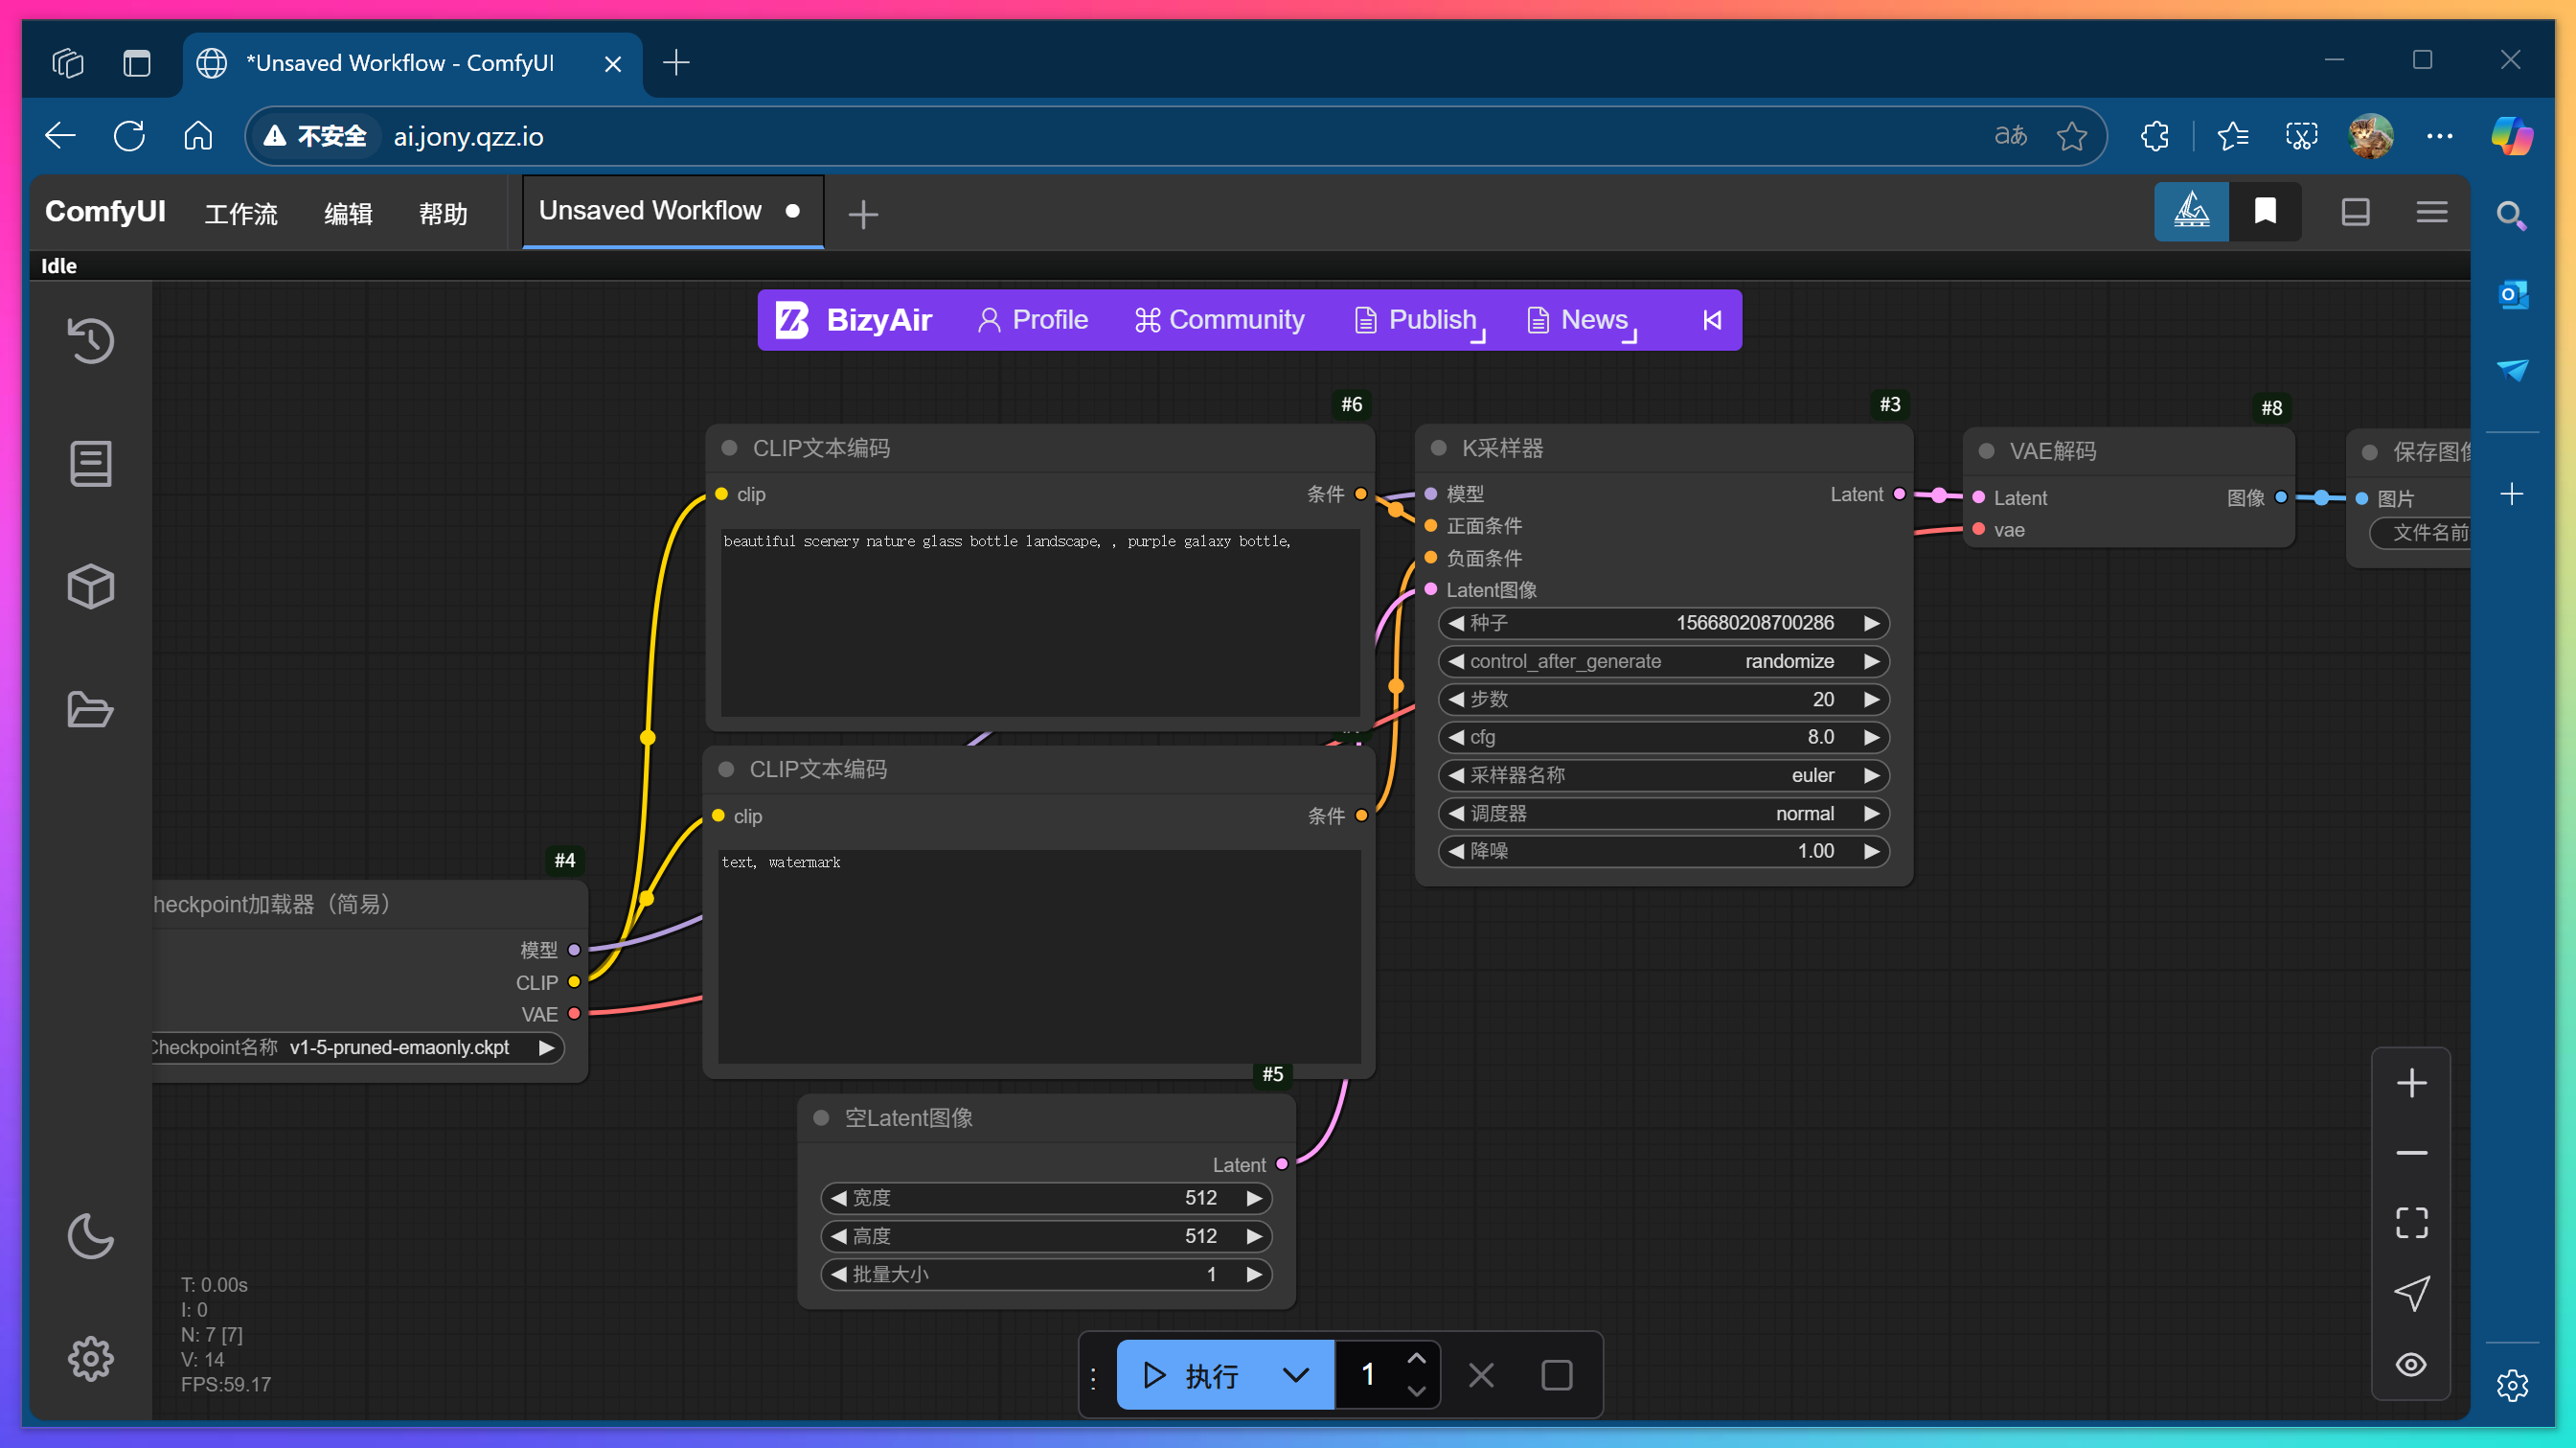Toggle bottom panel icon in top bar
2576x1448 pixels.
coord(2355,212)
